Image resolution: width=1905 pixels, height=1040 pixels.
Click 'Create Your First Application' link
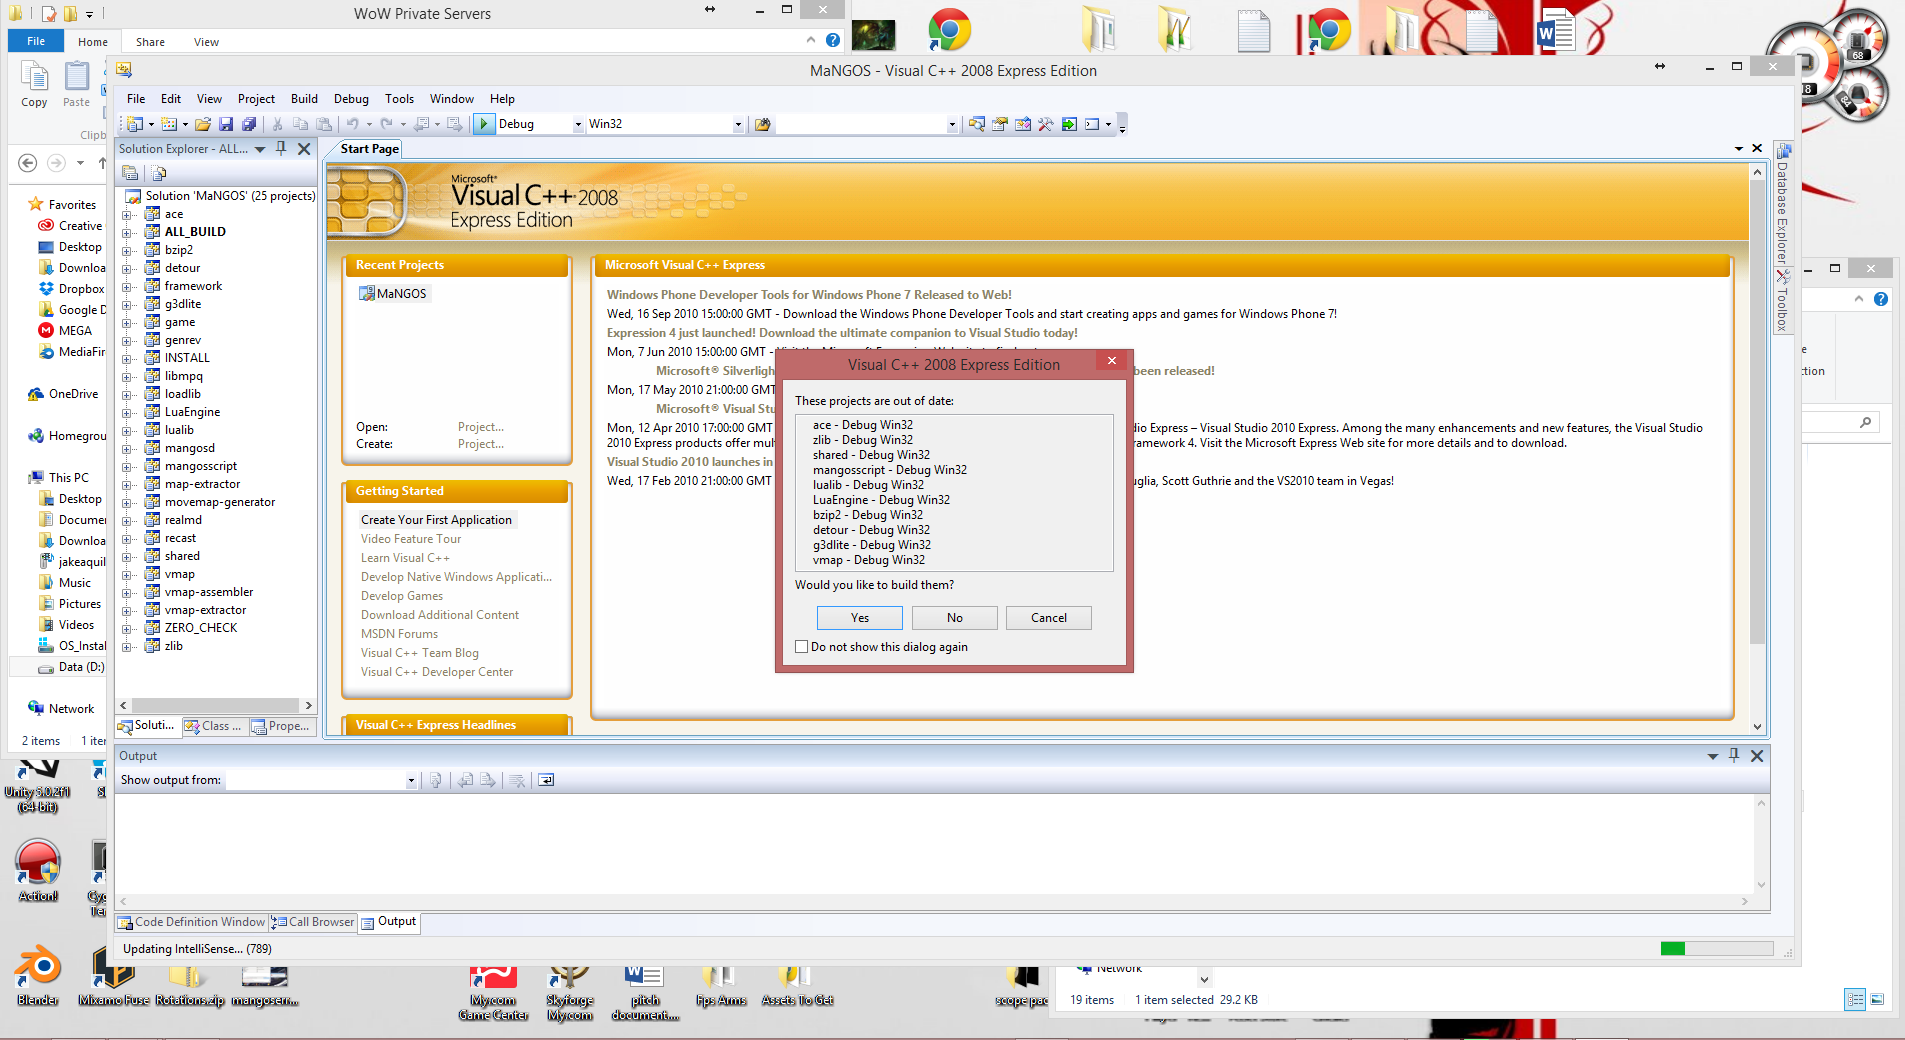[x=436, y=520]
